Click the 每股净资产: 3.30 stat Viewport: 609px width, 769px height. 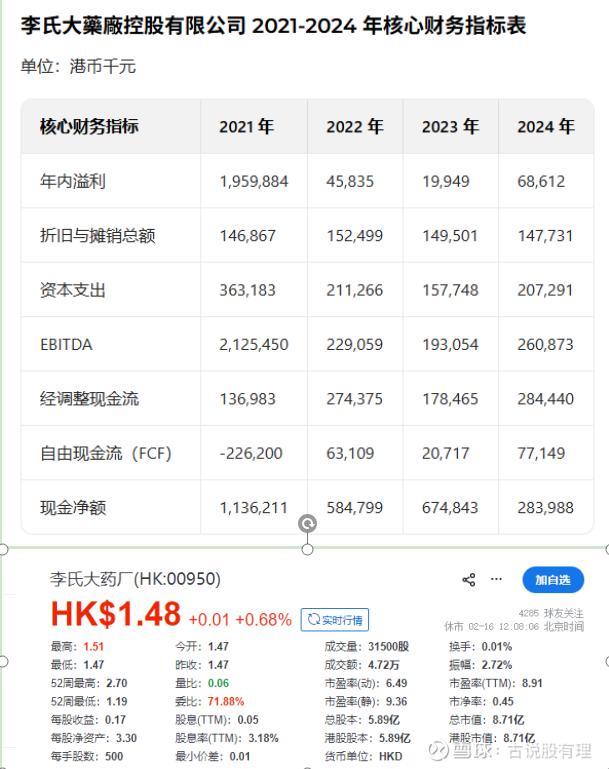pos(94,738)
